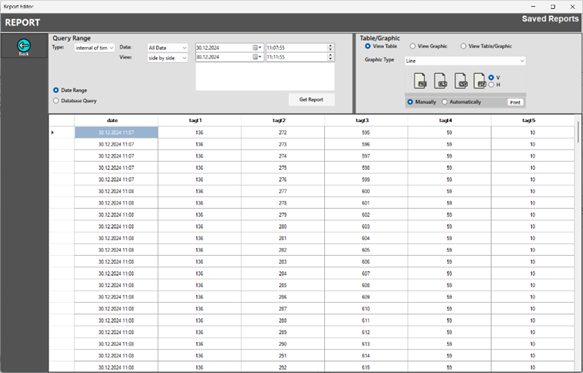Open the Data dropdown showing All Data
This screenshot has height=373, width=583.
coord(167,48)
